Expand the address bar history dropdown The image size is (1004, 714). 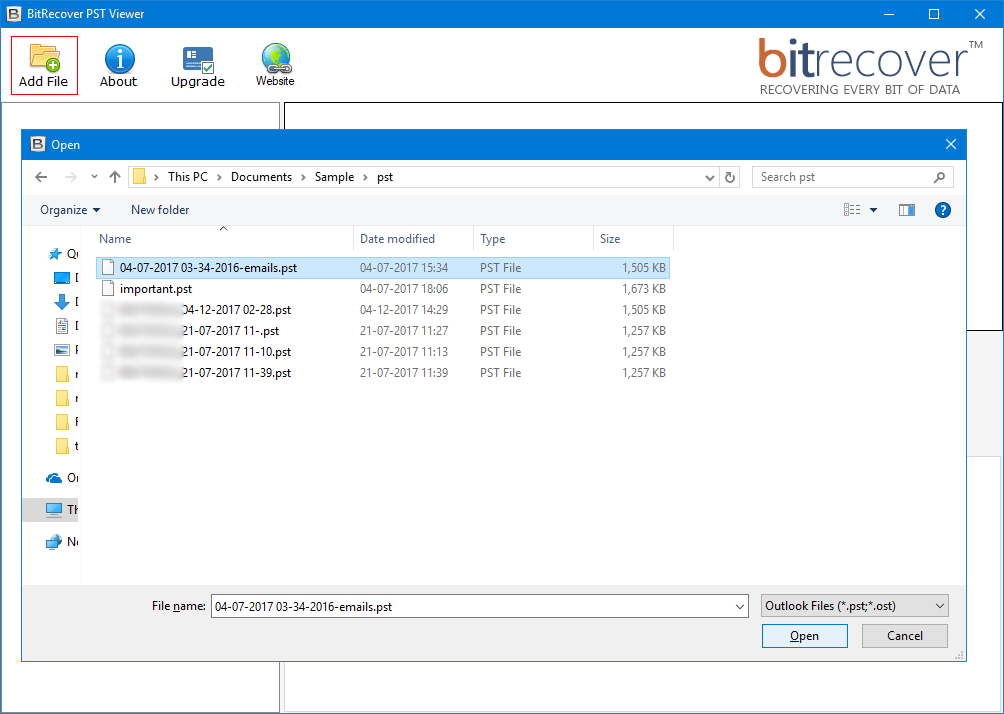(709, 177)
